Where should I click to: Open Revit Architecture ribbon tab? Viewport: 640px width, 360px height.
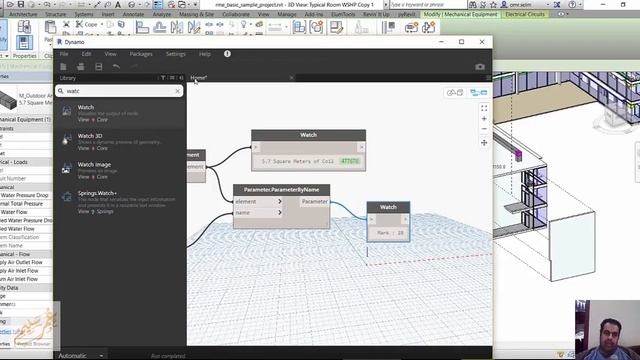(23, 14)
